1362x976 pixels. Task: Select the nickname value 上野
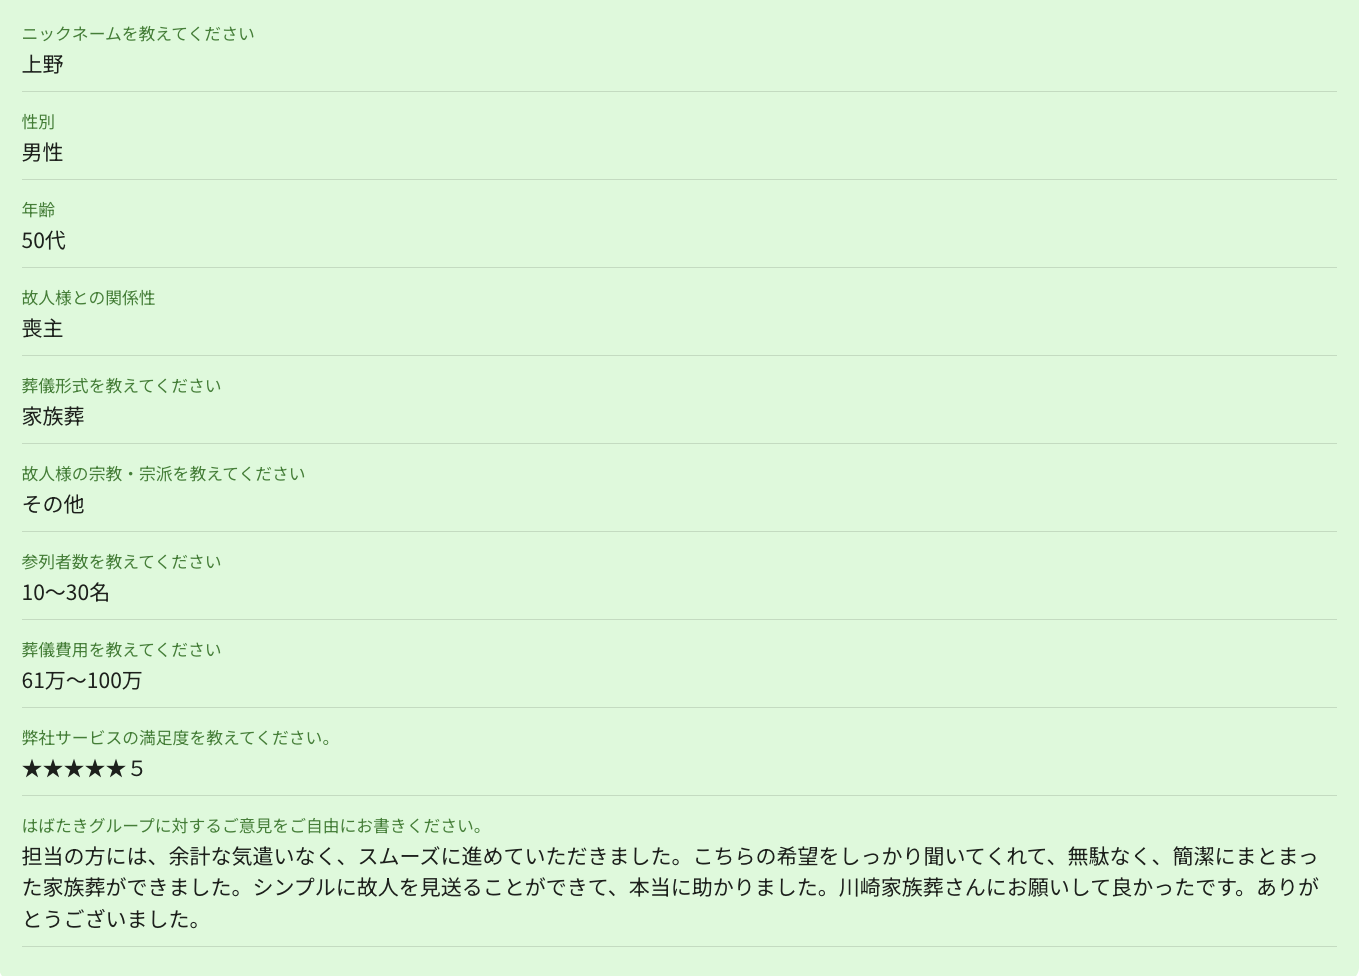(x=43, y=64)
